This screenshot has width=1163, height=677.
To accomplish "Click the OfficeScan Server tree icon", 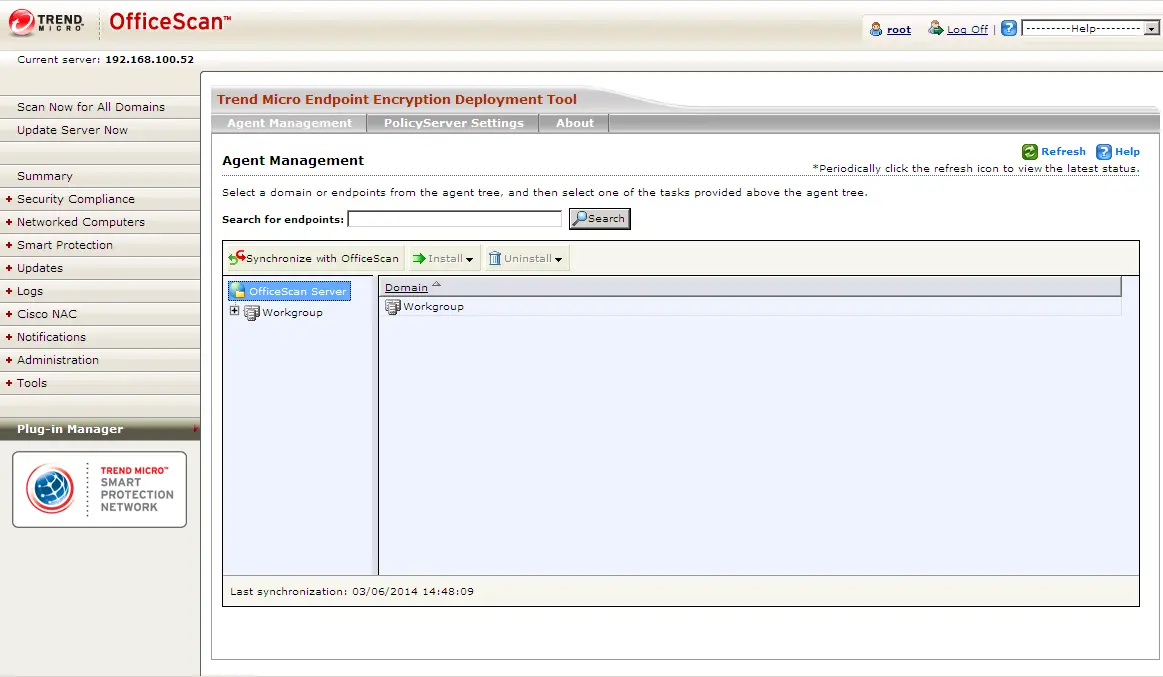I will point(238,291).
